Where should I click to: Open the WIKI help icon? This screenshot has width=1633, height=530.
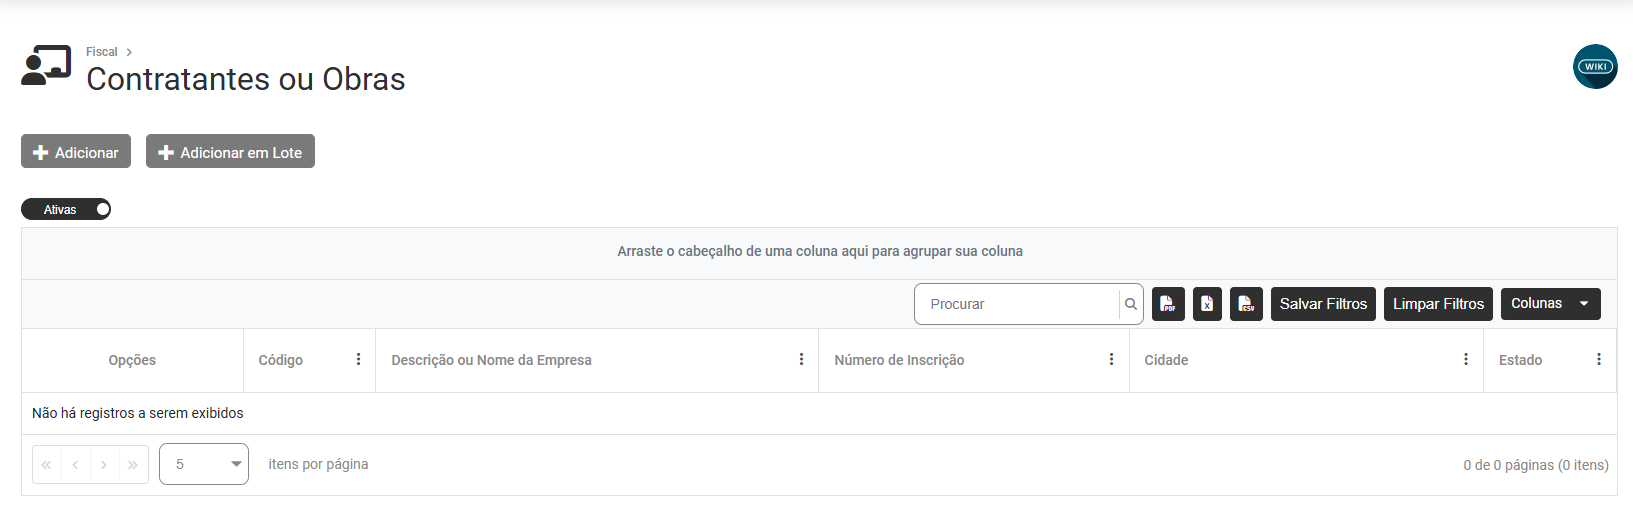1595,67
